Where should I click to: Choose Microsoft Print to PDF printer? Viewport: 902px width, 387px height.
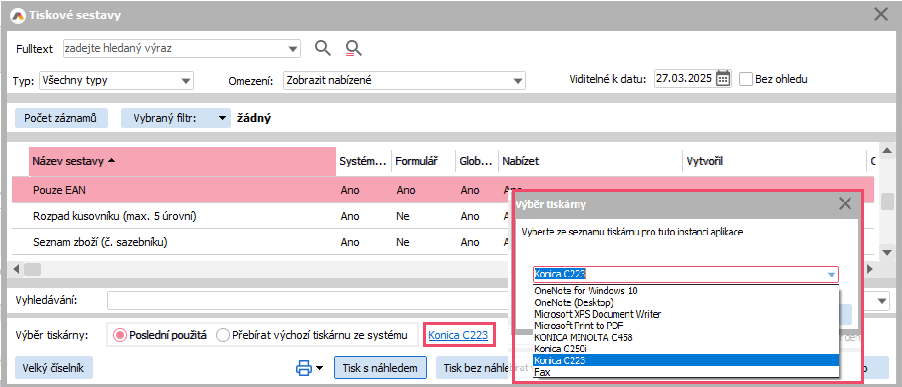pos(686,325)
